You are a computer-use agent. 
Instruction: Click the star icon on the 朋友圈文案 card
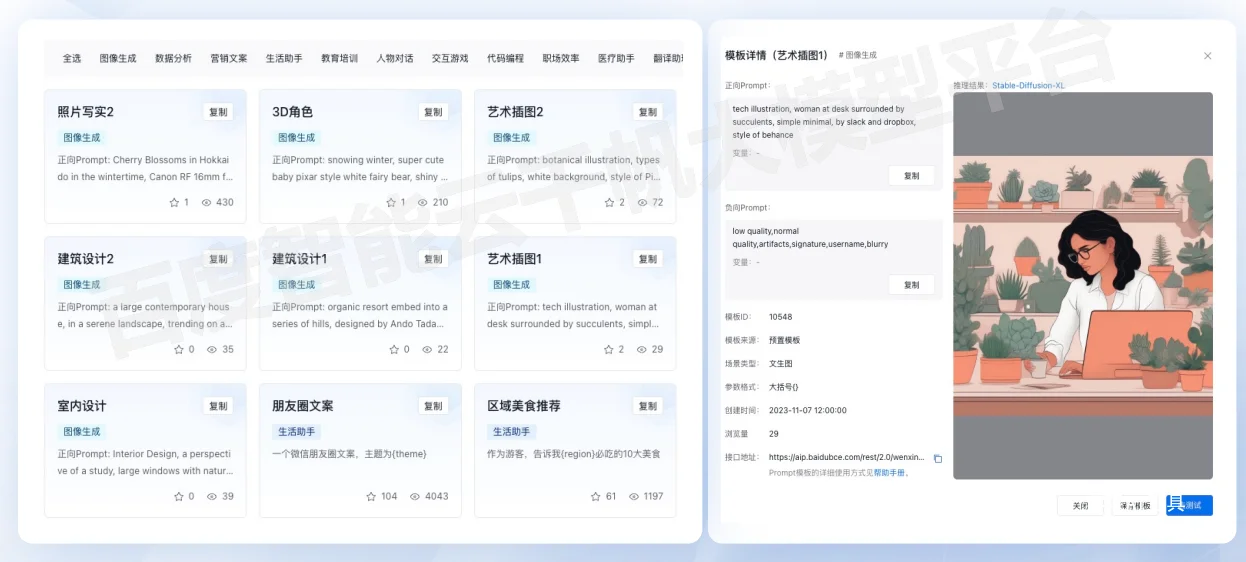point(371,496)
